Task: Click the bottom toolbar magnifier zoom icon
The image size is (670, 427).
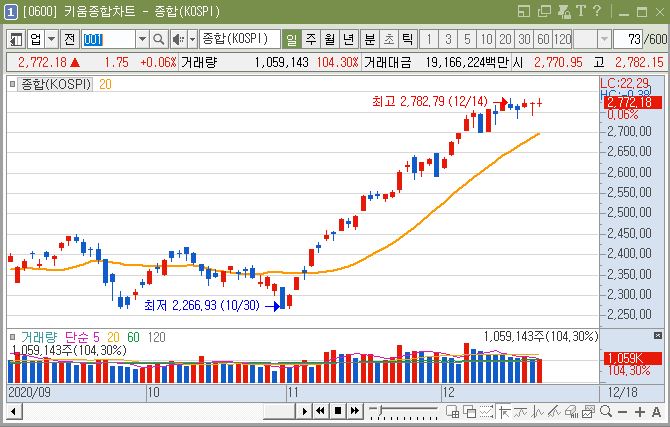Action: coord(606,412)
